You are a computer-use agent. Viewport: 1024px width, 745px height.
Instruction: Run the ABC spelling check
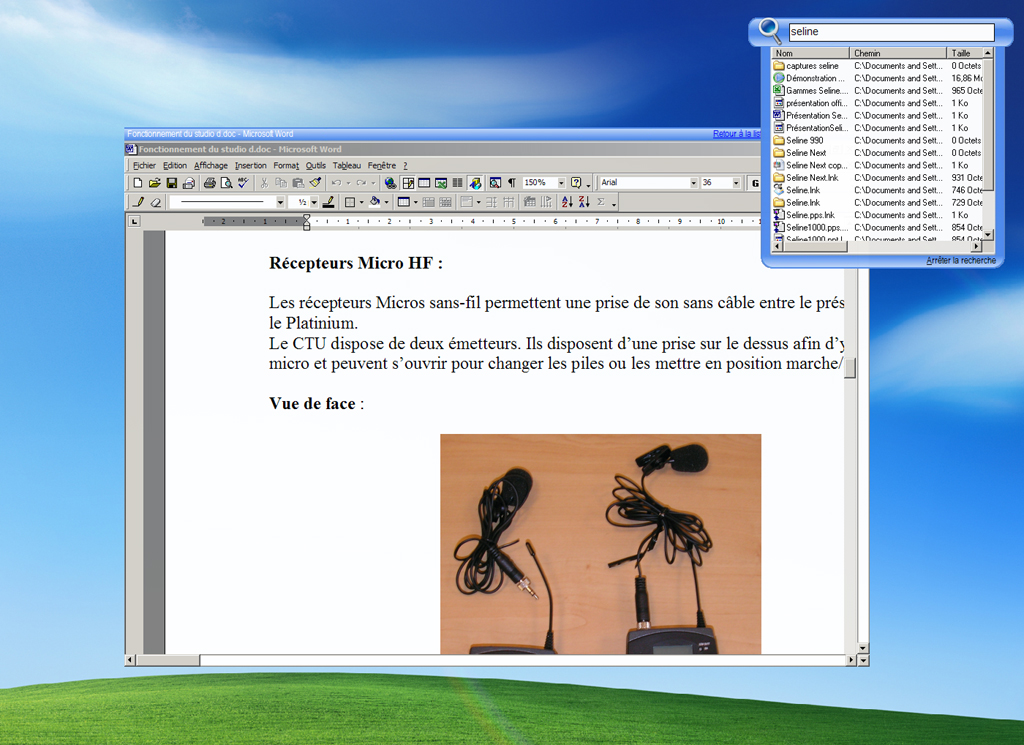click(x=243, y=183)
